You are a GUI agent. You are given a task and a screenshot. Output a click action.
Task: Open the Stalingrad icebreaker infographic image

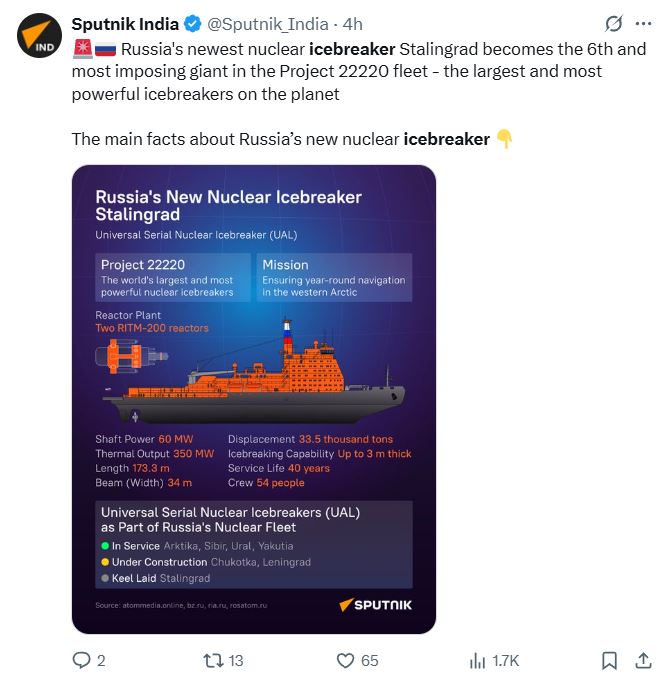[254, 398]
